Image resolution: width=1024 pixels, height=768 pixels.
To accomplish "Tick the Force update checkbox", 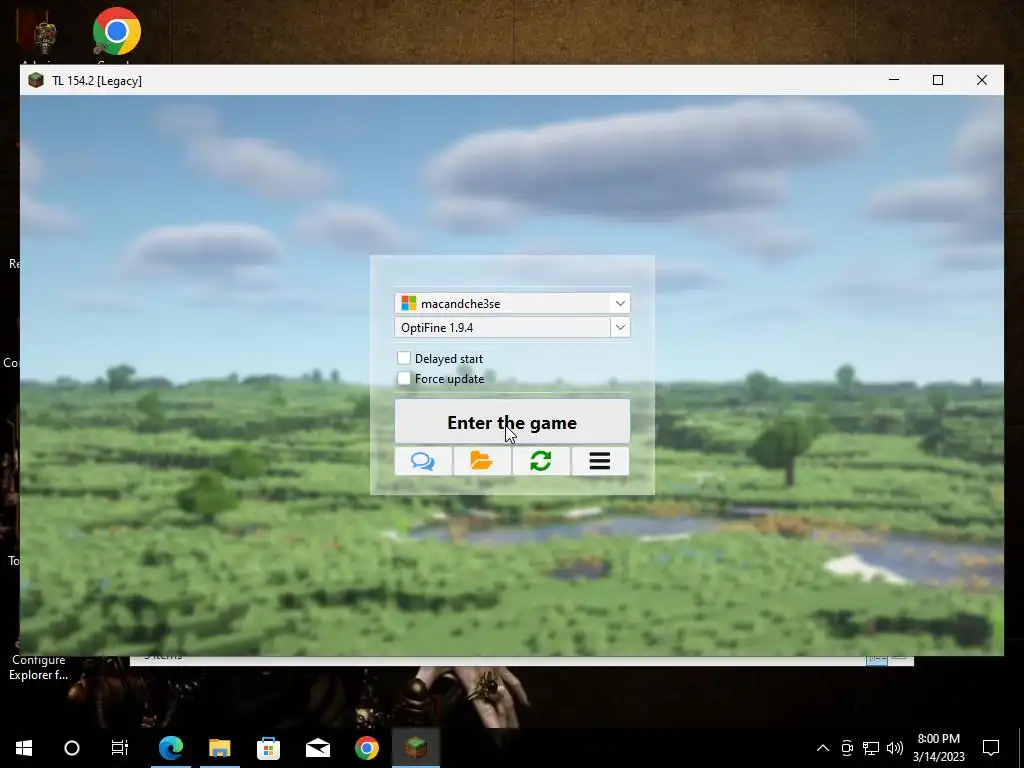I will 404,378.
